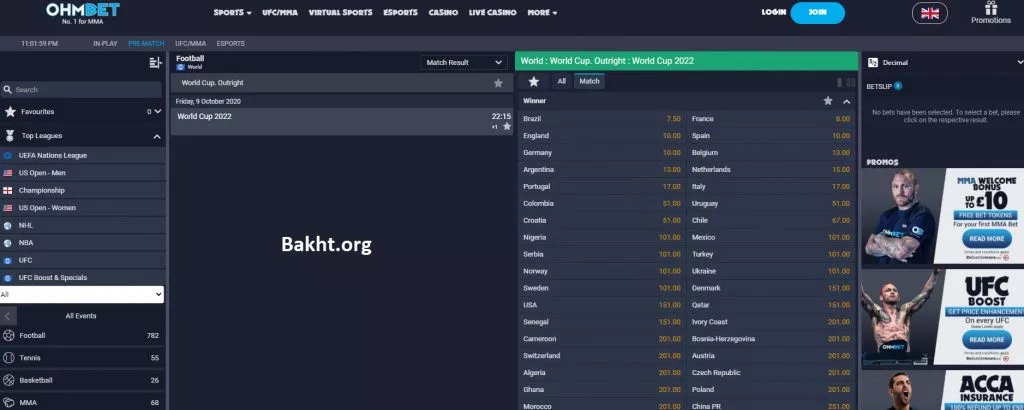Click the JOIN button
The height and width of the screenshot is (410, 1024).
(x=816, y=13)
